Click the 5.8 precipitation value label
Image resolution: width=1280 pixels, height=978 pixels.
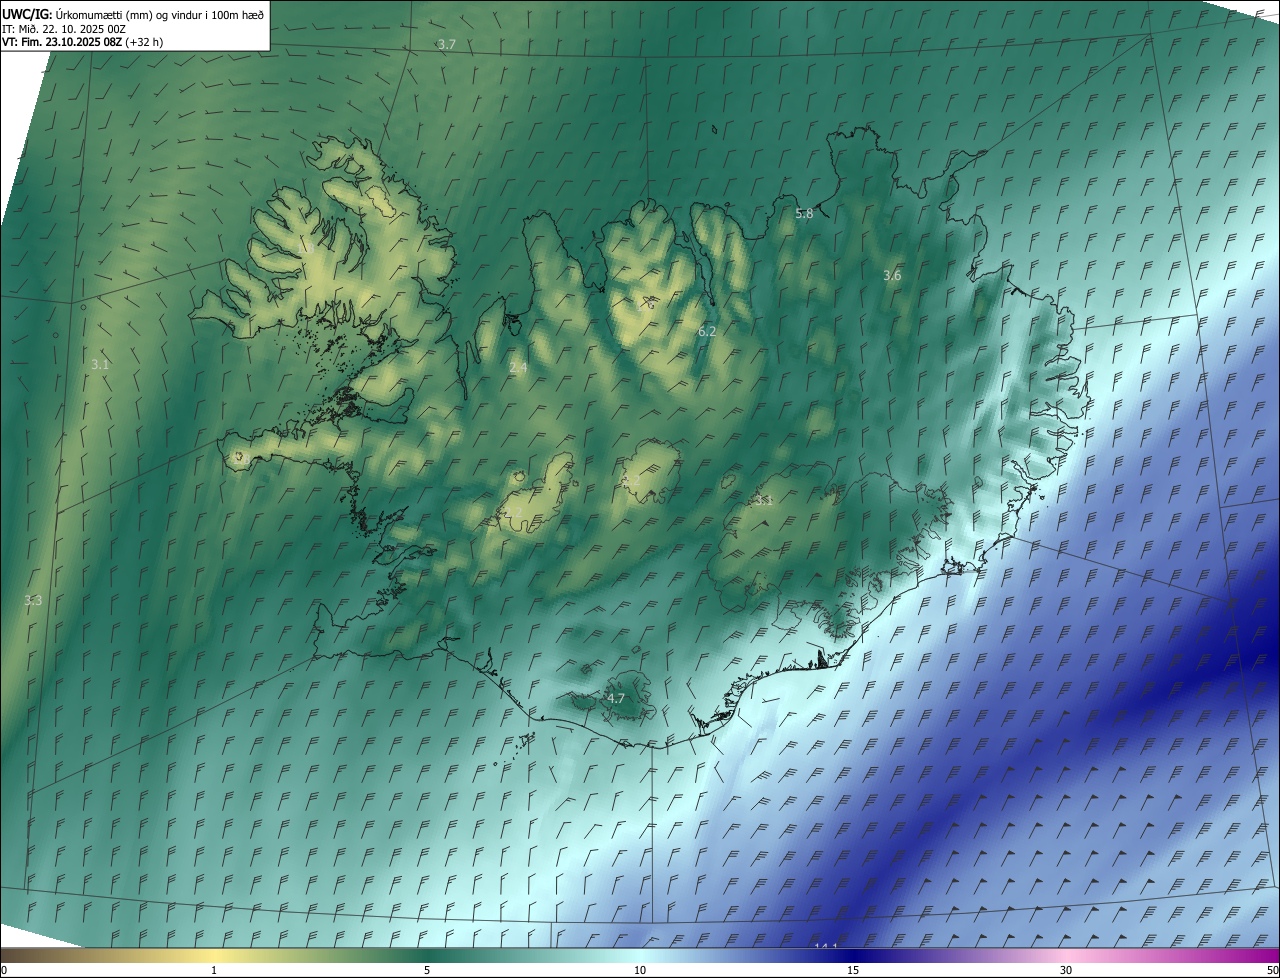tap(804, 214)
